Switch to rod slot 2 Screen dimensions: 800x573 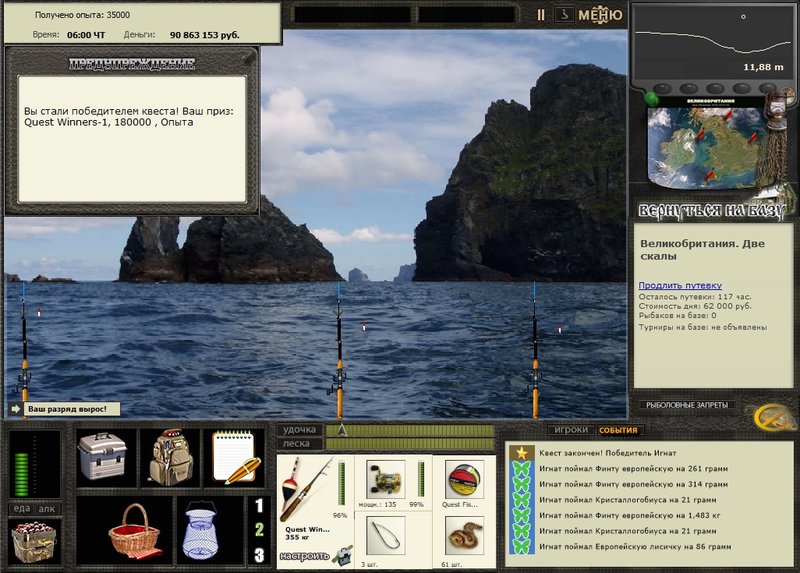(259, 530)
